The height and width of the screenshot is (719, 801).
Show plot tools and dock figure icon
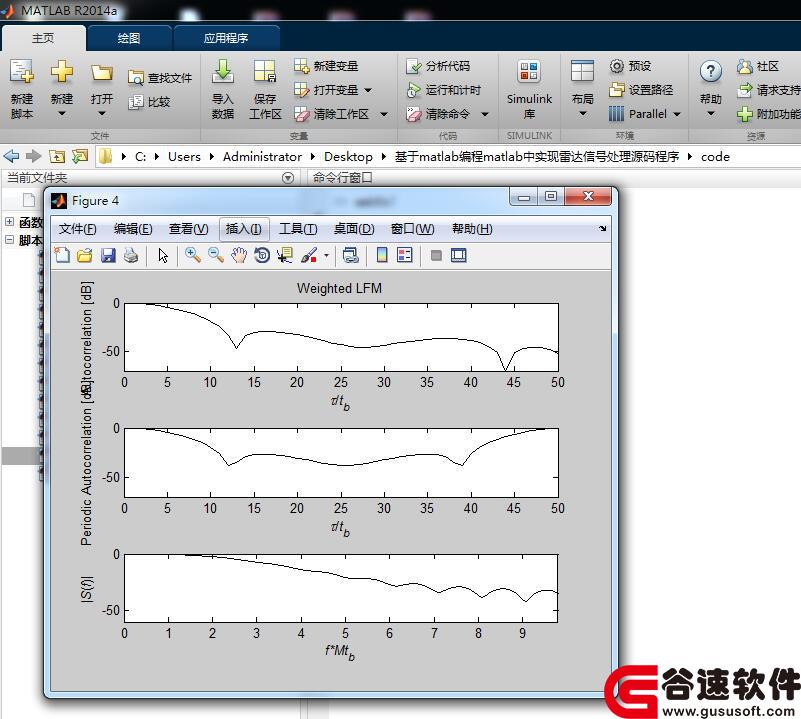459,255
